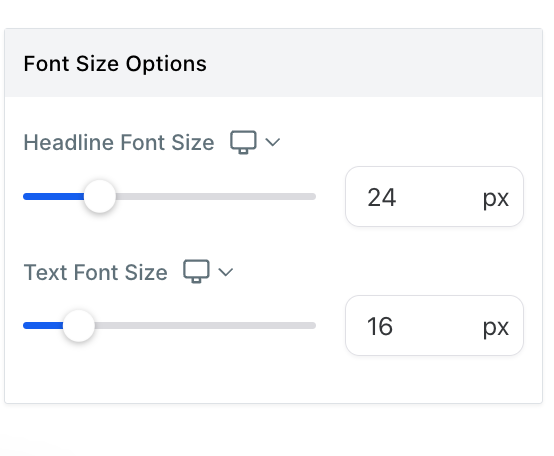This screenshot has width=554, height=456.
Task: Click the blue filled part of Text slider
Action: pyautogui.click(x=43, y=326)
